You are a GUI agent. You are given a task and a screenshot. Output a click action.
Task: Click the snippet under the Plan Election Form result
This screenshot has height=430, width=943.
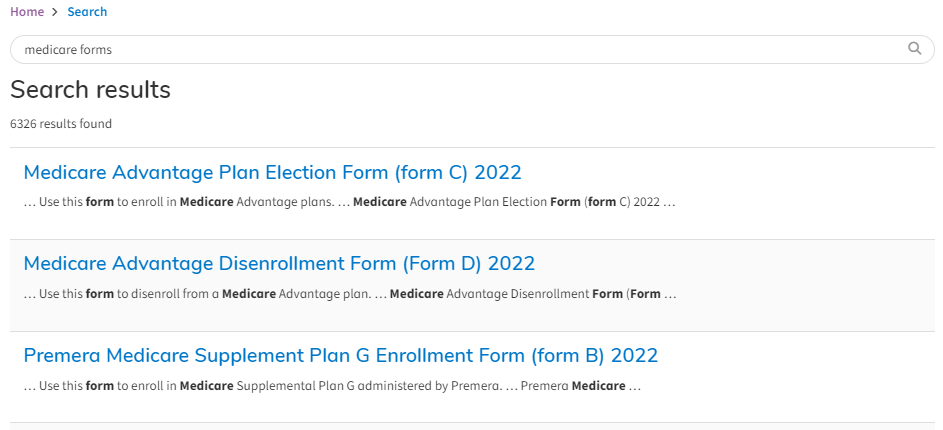point(349,202)
